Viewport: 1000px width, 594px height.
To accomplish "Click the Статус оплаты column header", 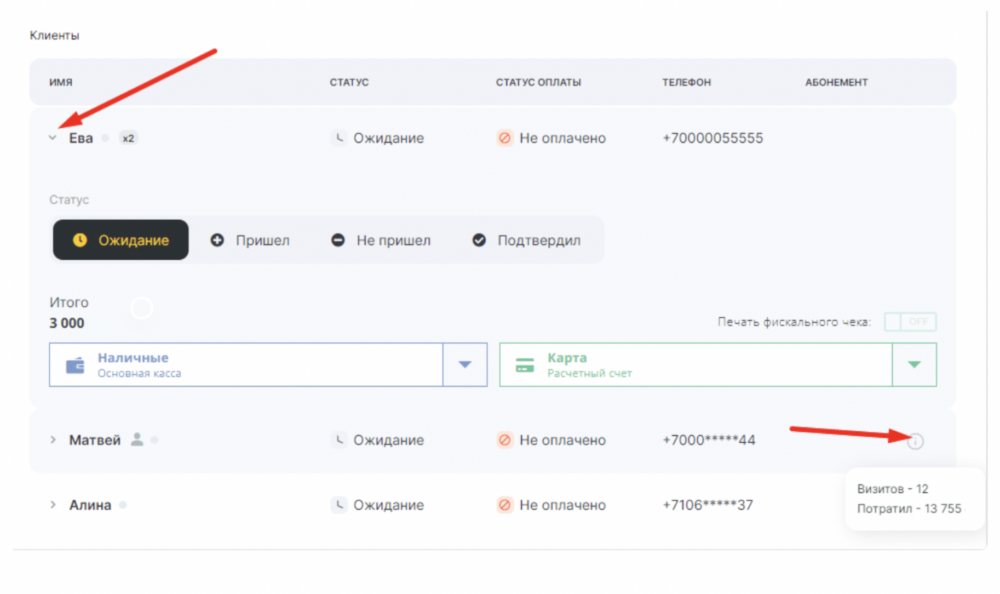I will (538, 82).
